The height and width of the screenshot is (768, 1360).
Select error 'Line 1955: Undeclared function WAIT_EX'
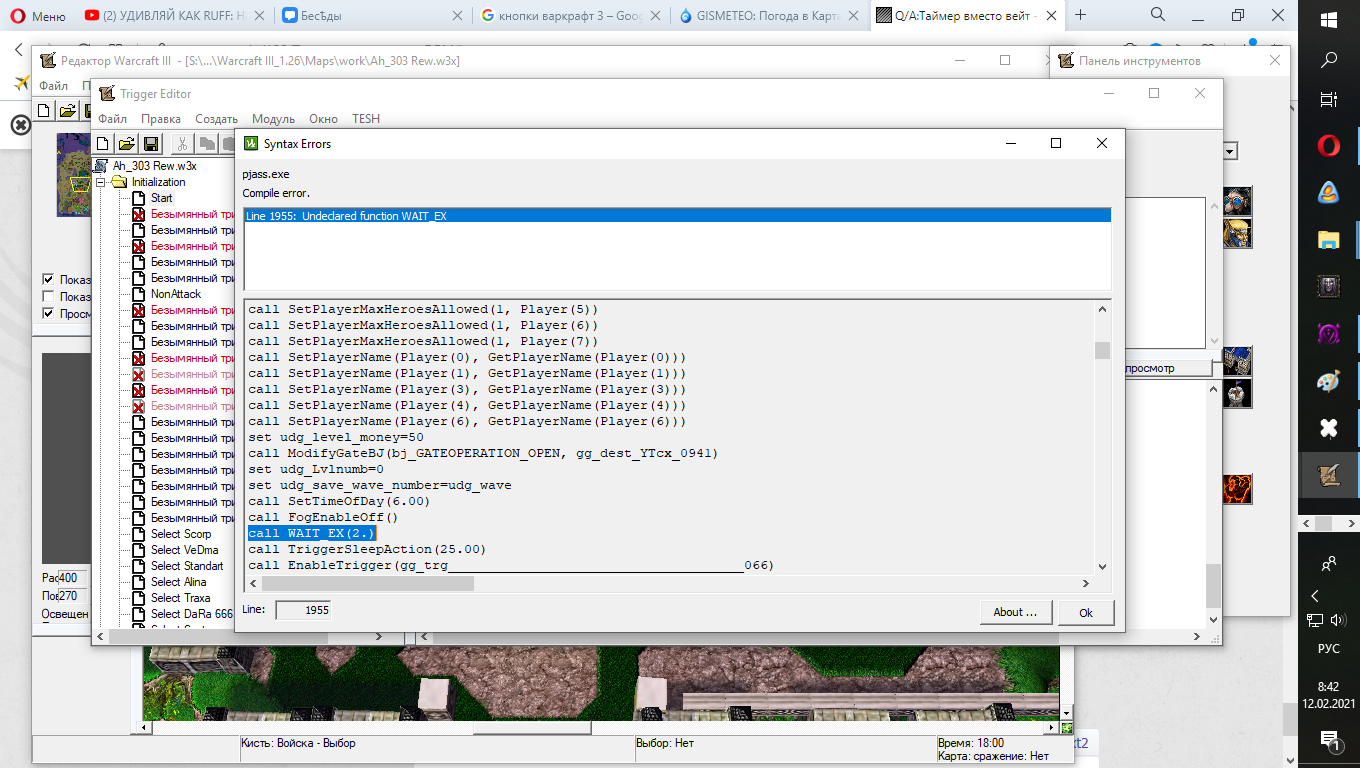click(x=677, y=216)
